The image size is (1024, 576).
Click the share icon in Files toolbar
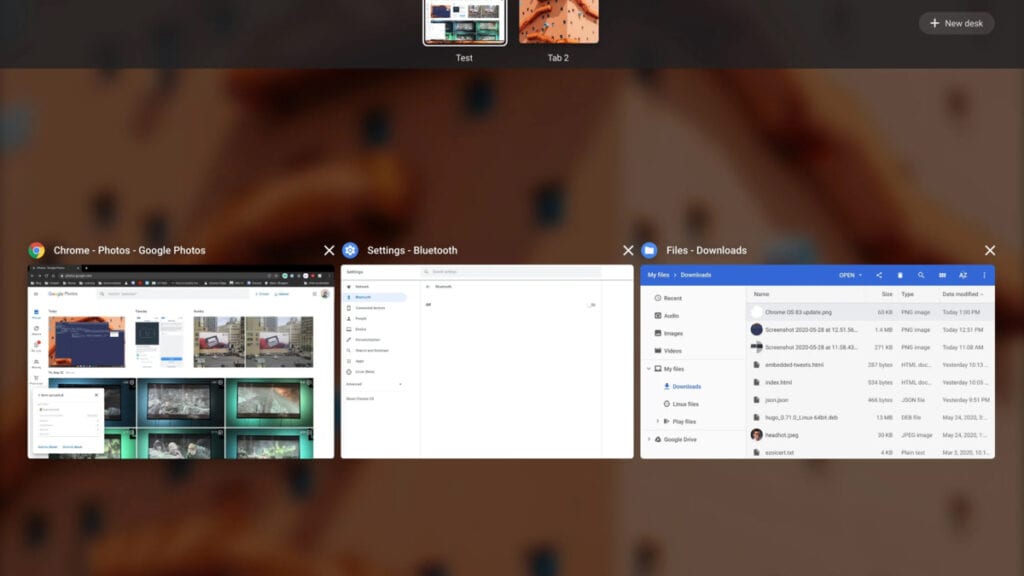879,275
